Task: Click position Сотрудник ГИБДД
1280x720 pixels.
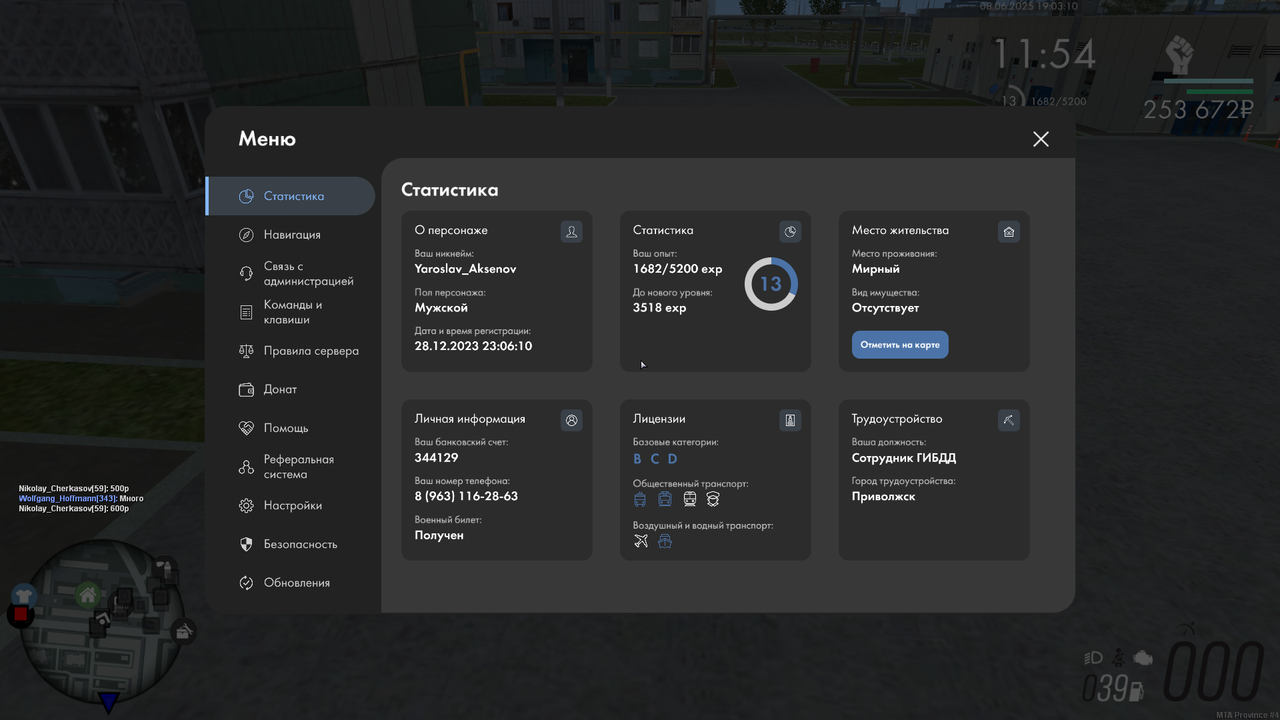Action: point(904,458)
